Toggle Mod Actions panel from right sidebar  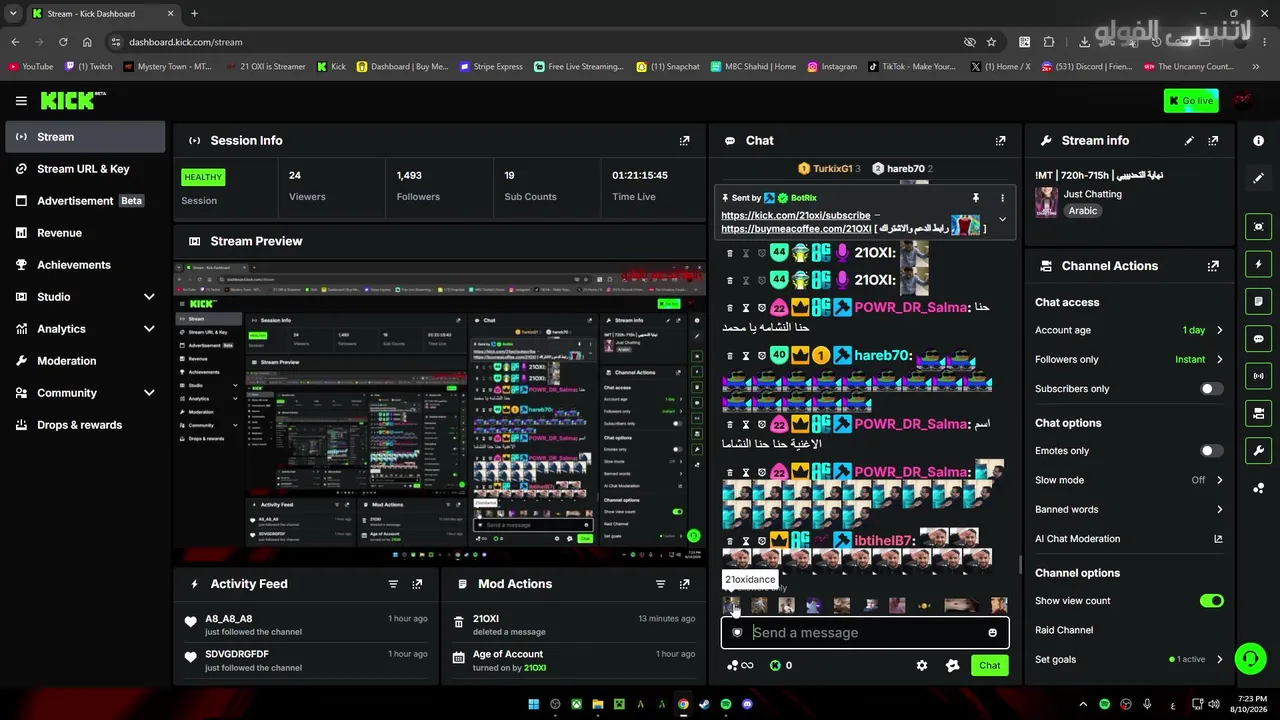1258,301
